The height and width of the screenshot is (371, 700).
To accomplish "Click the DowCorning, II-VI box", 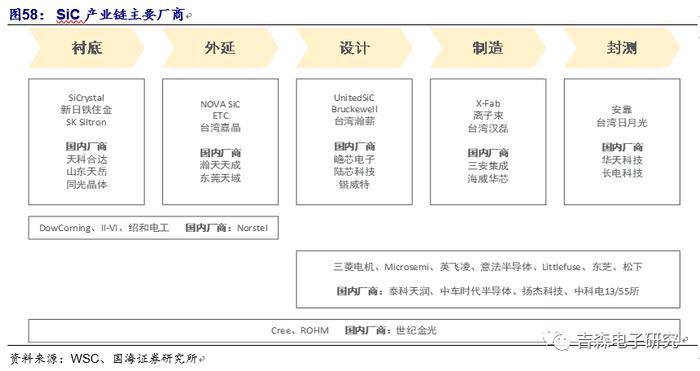I will pos(154,228).
